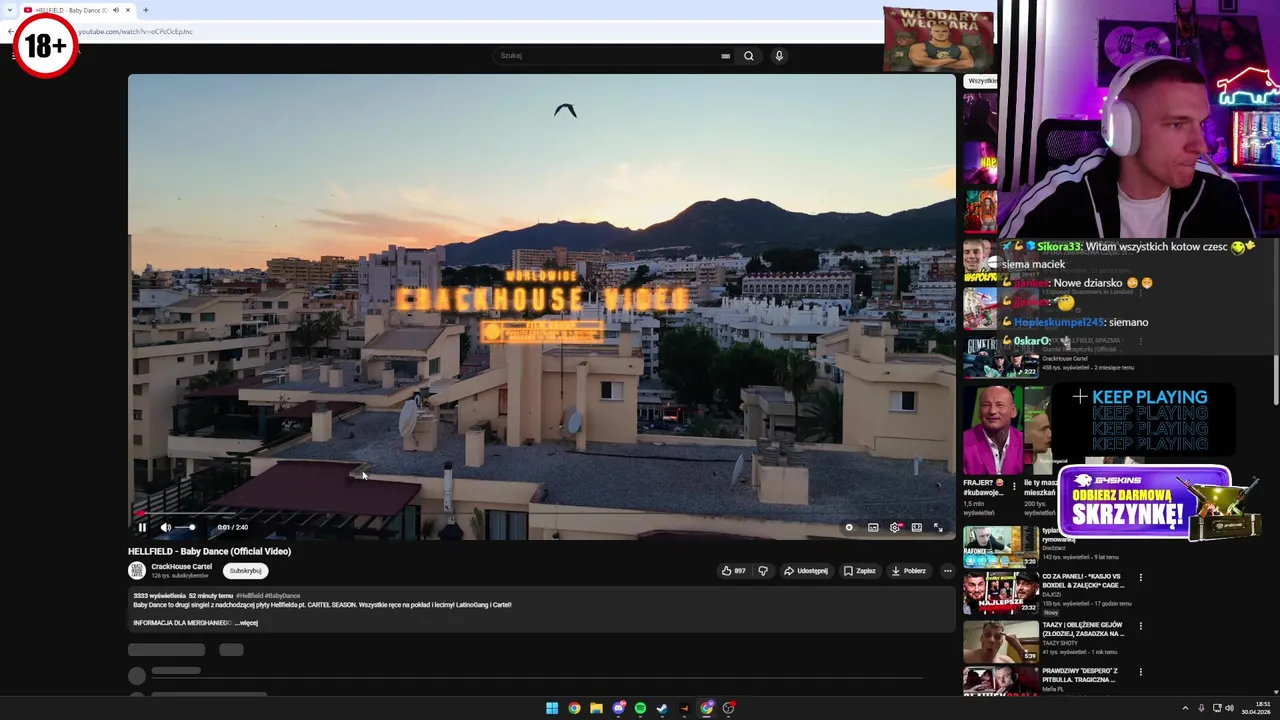Open options for FRAJER? #kubawoje video
The image size is (1280, 720).
[x=1014, y=487]
